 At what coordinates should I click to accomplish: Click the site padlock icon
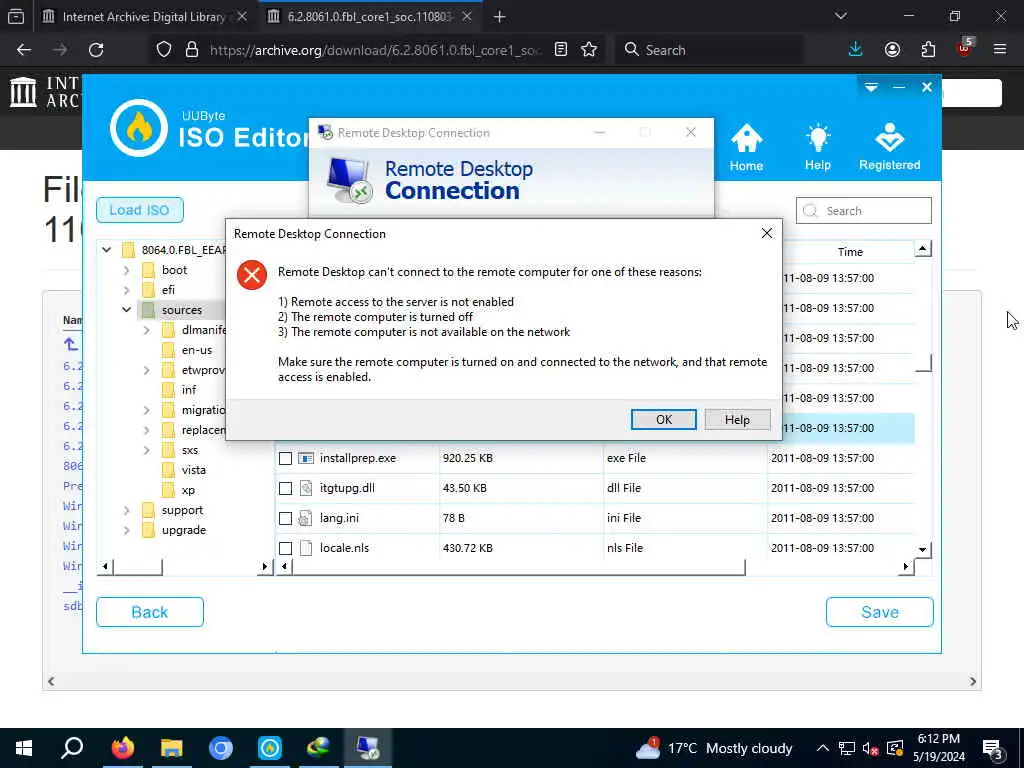pos(191,50)
